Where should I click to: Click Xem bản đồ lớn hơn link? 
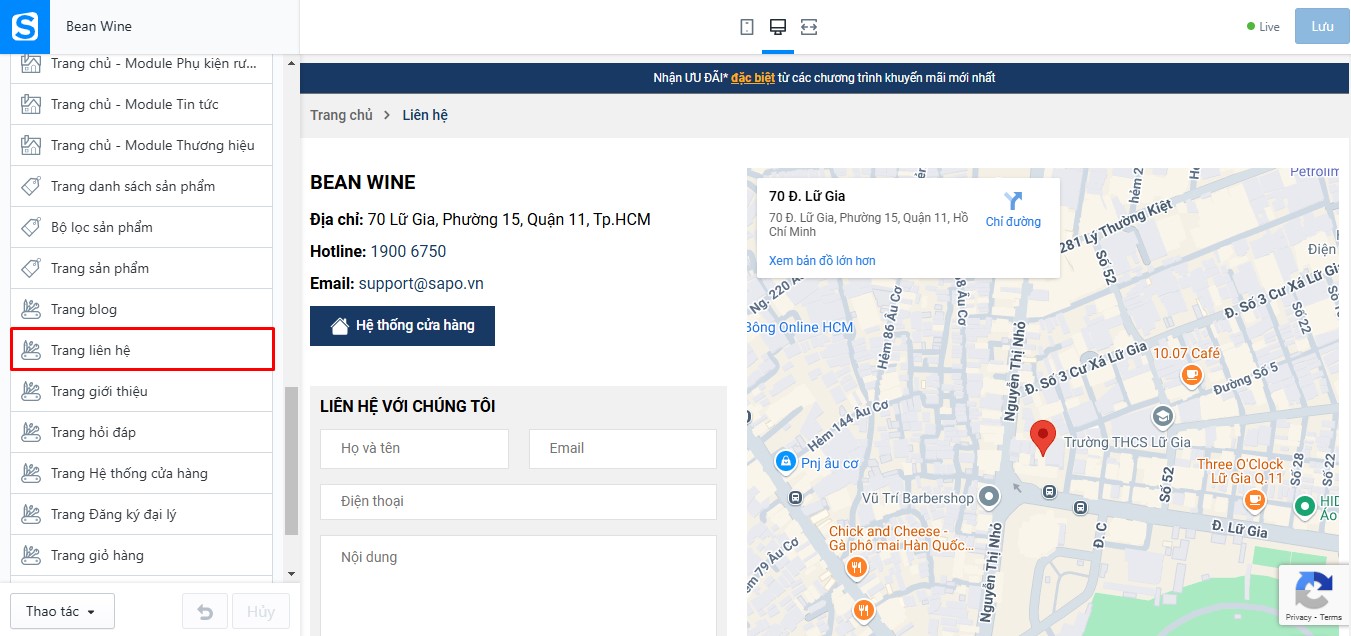(822, 261)
